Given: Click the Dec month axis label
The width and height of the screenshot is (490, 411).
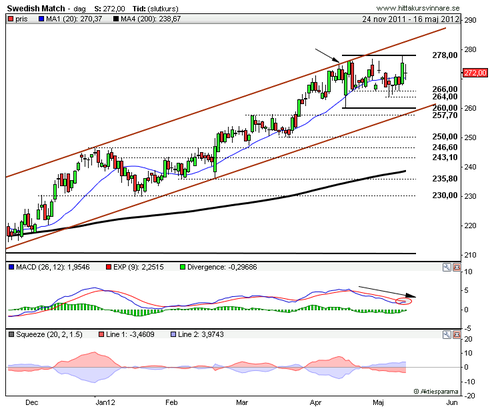Looking at the screenshot, I should tap(32, 403).
